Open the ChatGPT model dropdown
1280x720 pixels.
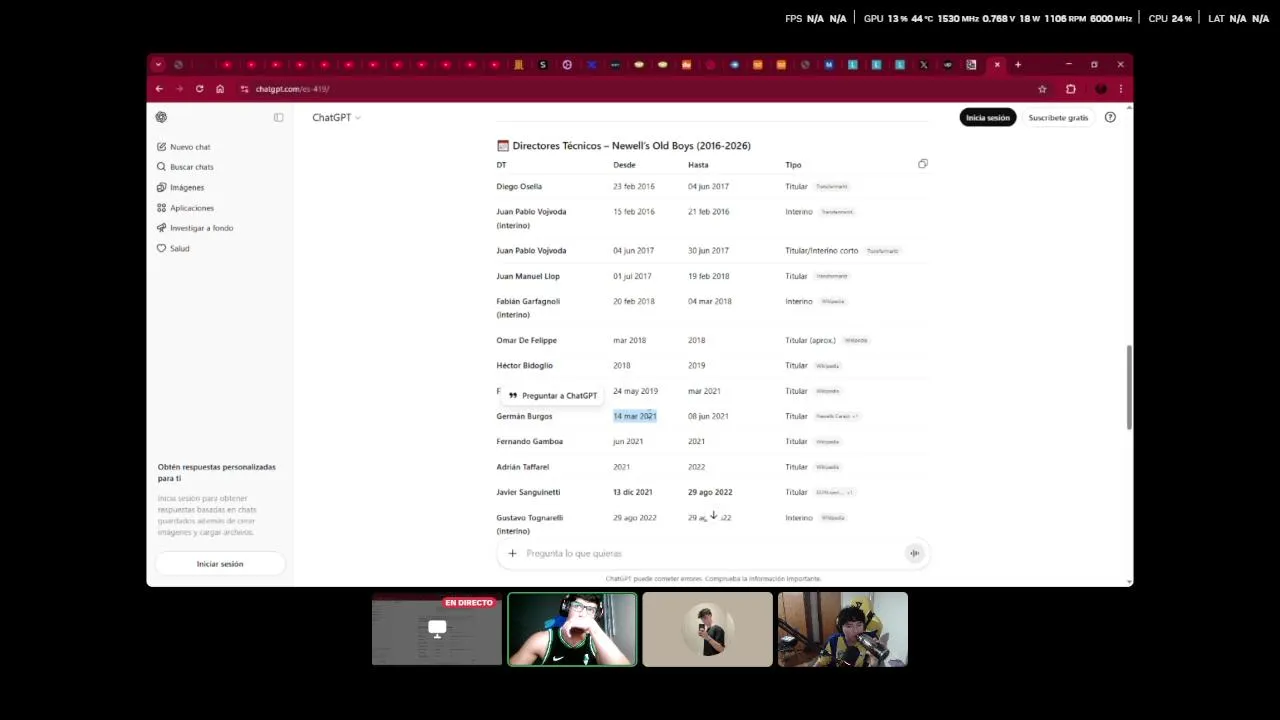[x=336, y=117]
